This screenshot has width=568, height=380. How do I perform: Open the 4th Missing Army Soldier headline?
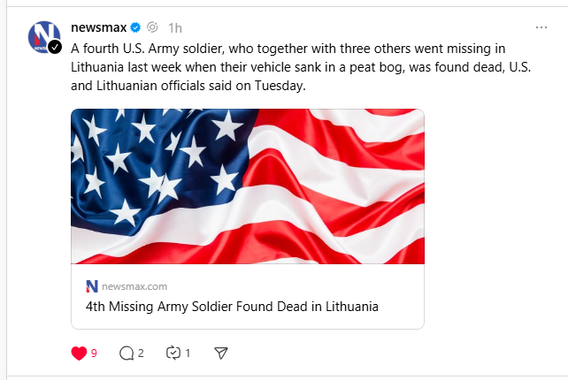232,306
